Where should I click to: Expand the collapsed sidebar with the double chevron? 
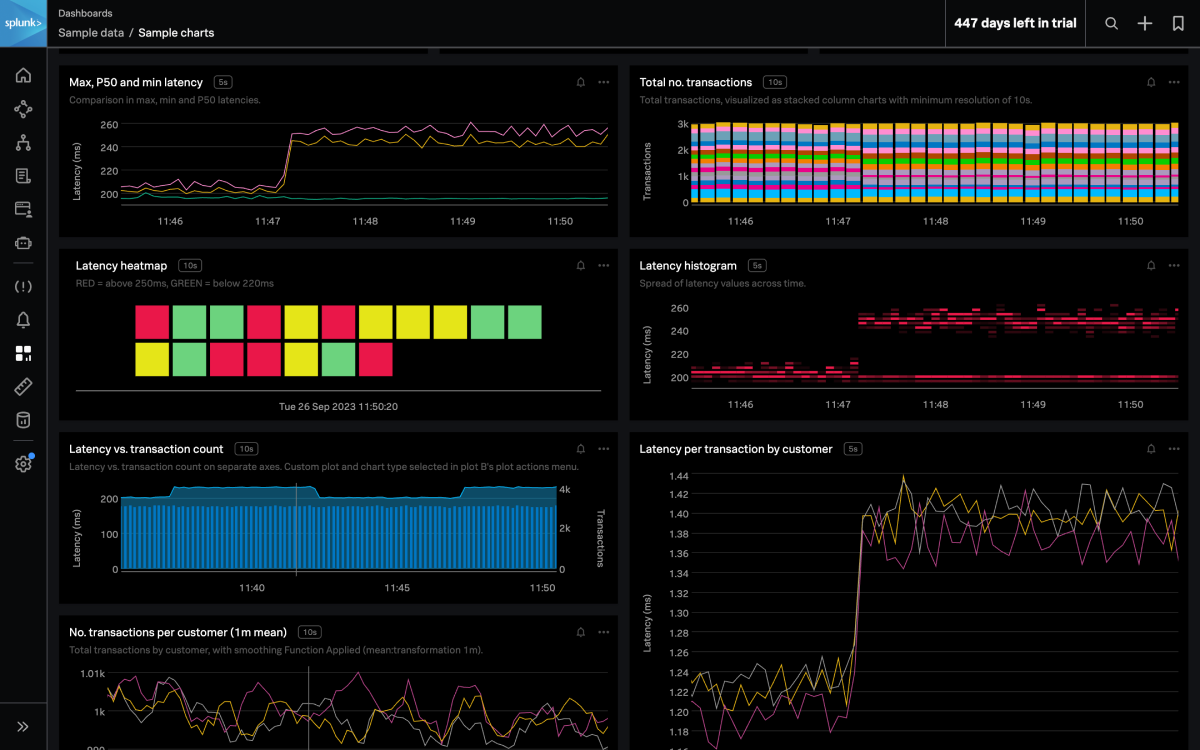pos(23,726)
